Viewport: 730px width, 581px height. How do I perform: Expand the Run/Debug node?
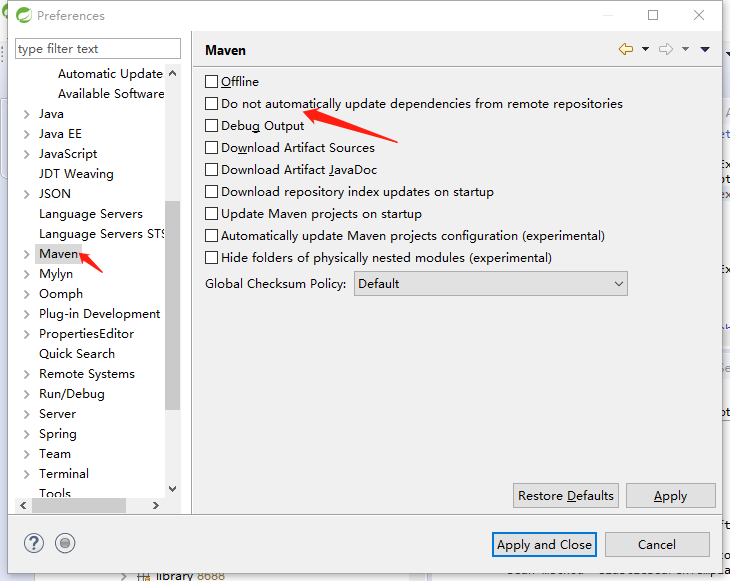27,394
